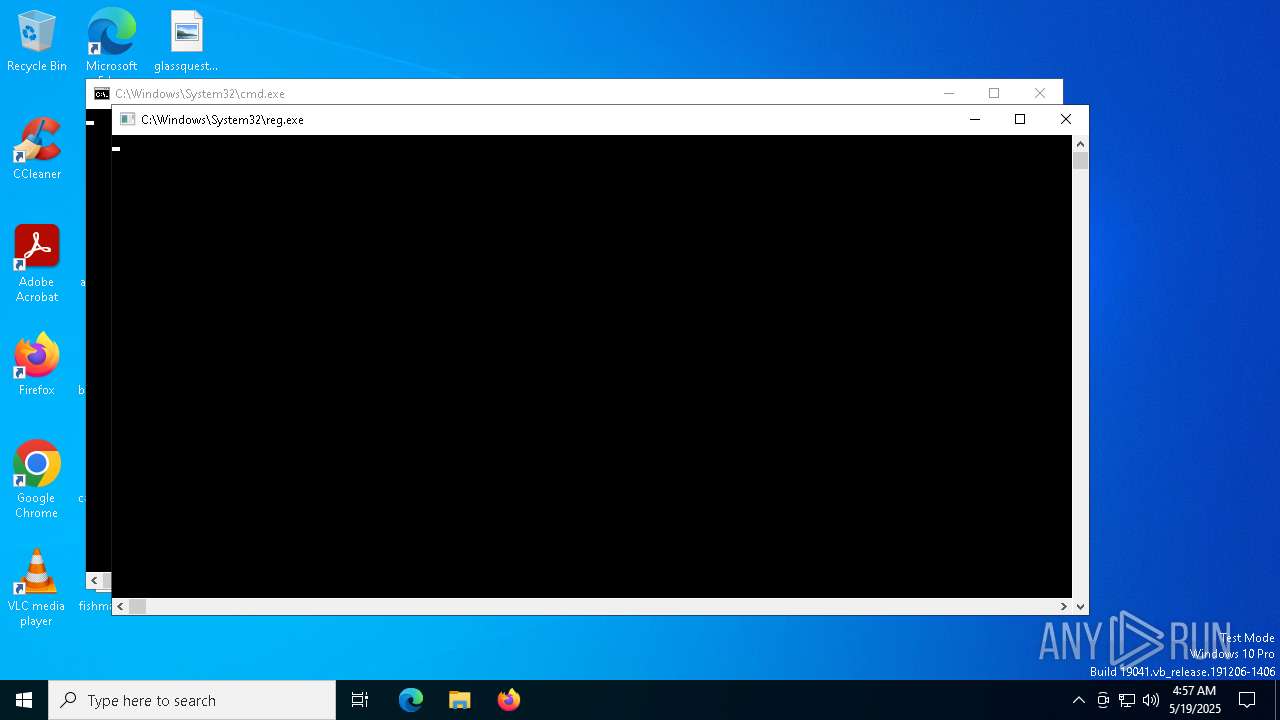Minimize the cmd.exe window
The image size is (1280, 720).
pos(949,93)
